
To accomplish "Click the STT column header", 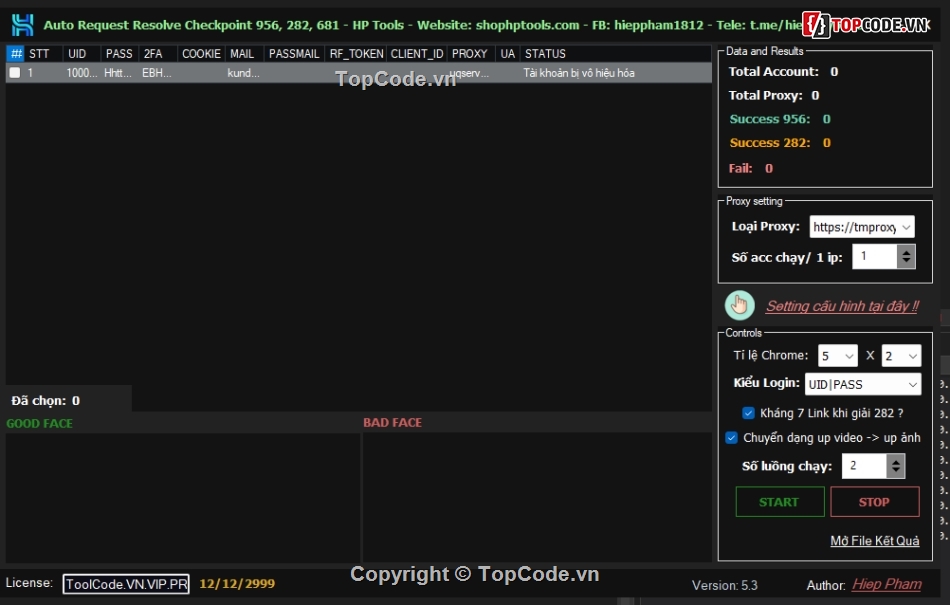I will coord(44,53).
